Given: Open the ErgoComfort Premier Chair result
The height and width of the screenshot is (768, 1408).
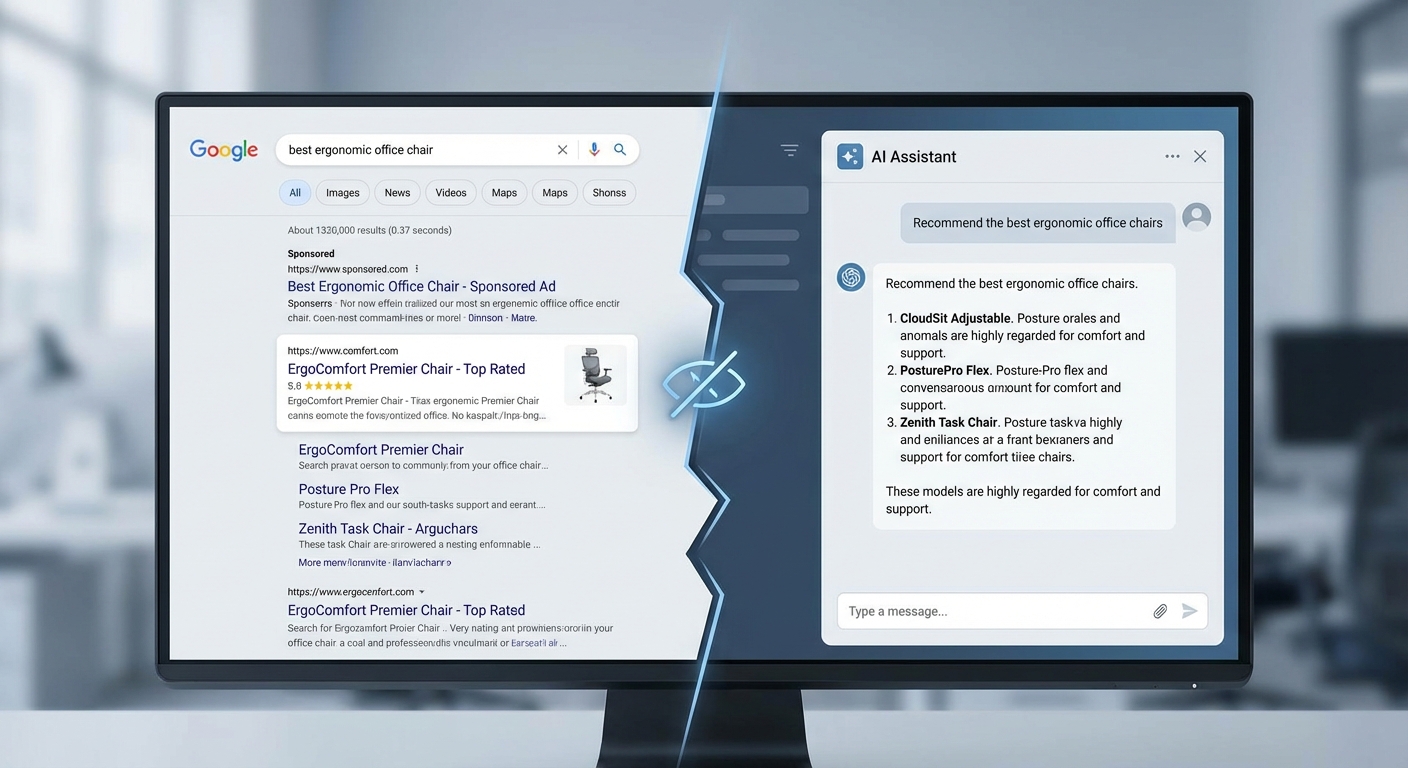Looking at the screenshot, I should [406, 368].
